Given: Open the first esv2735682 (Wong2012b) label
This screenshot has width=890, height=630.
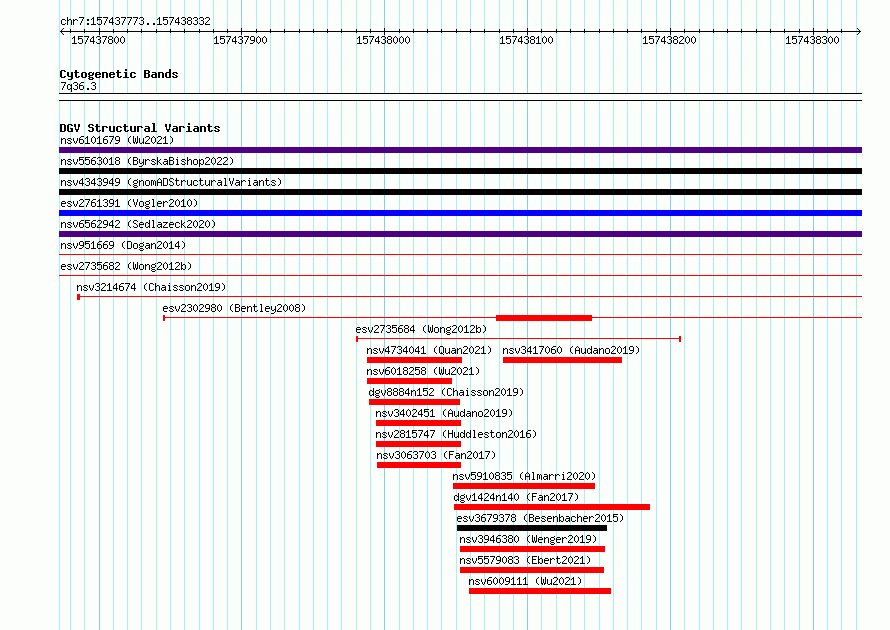Looking at the screenshot, I should 126,266.
